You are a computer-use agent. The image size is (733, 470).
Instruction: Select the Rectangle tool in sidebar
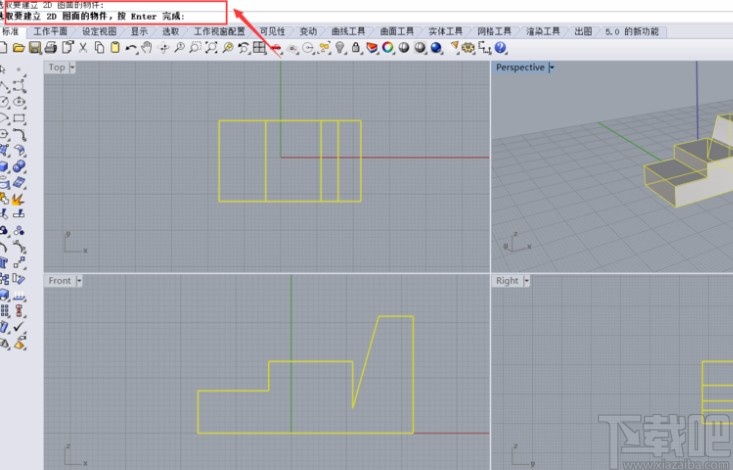(x=19, y=118)
